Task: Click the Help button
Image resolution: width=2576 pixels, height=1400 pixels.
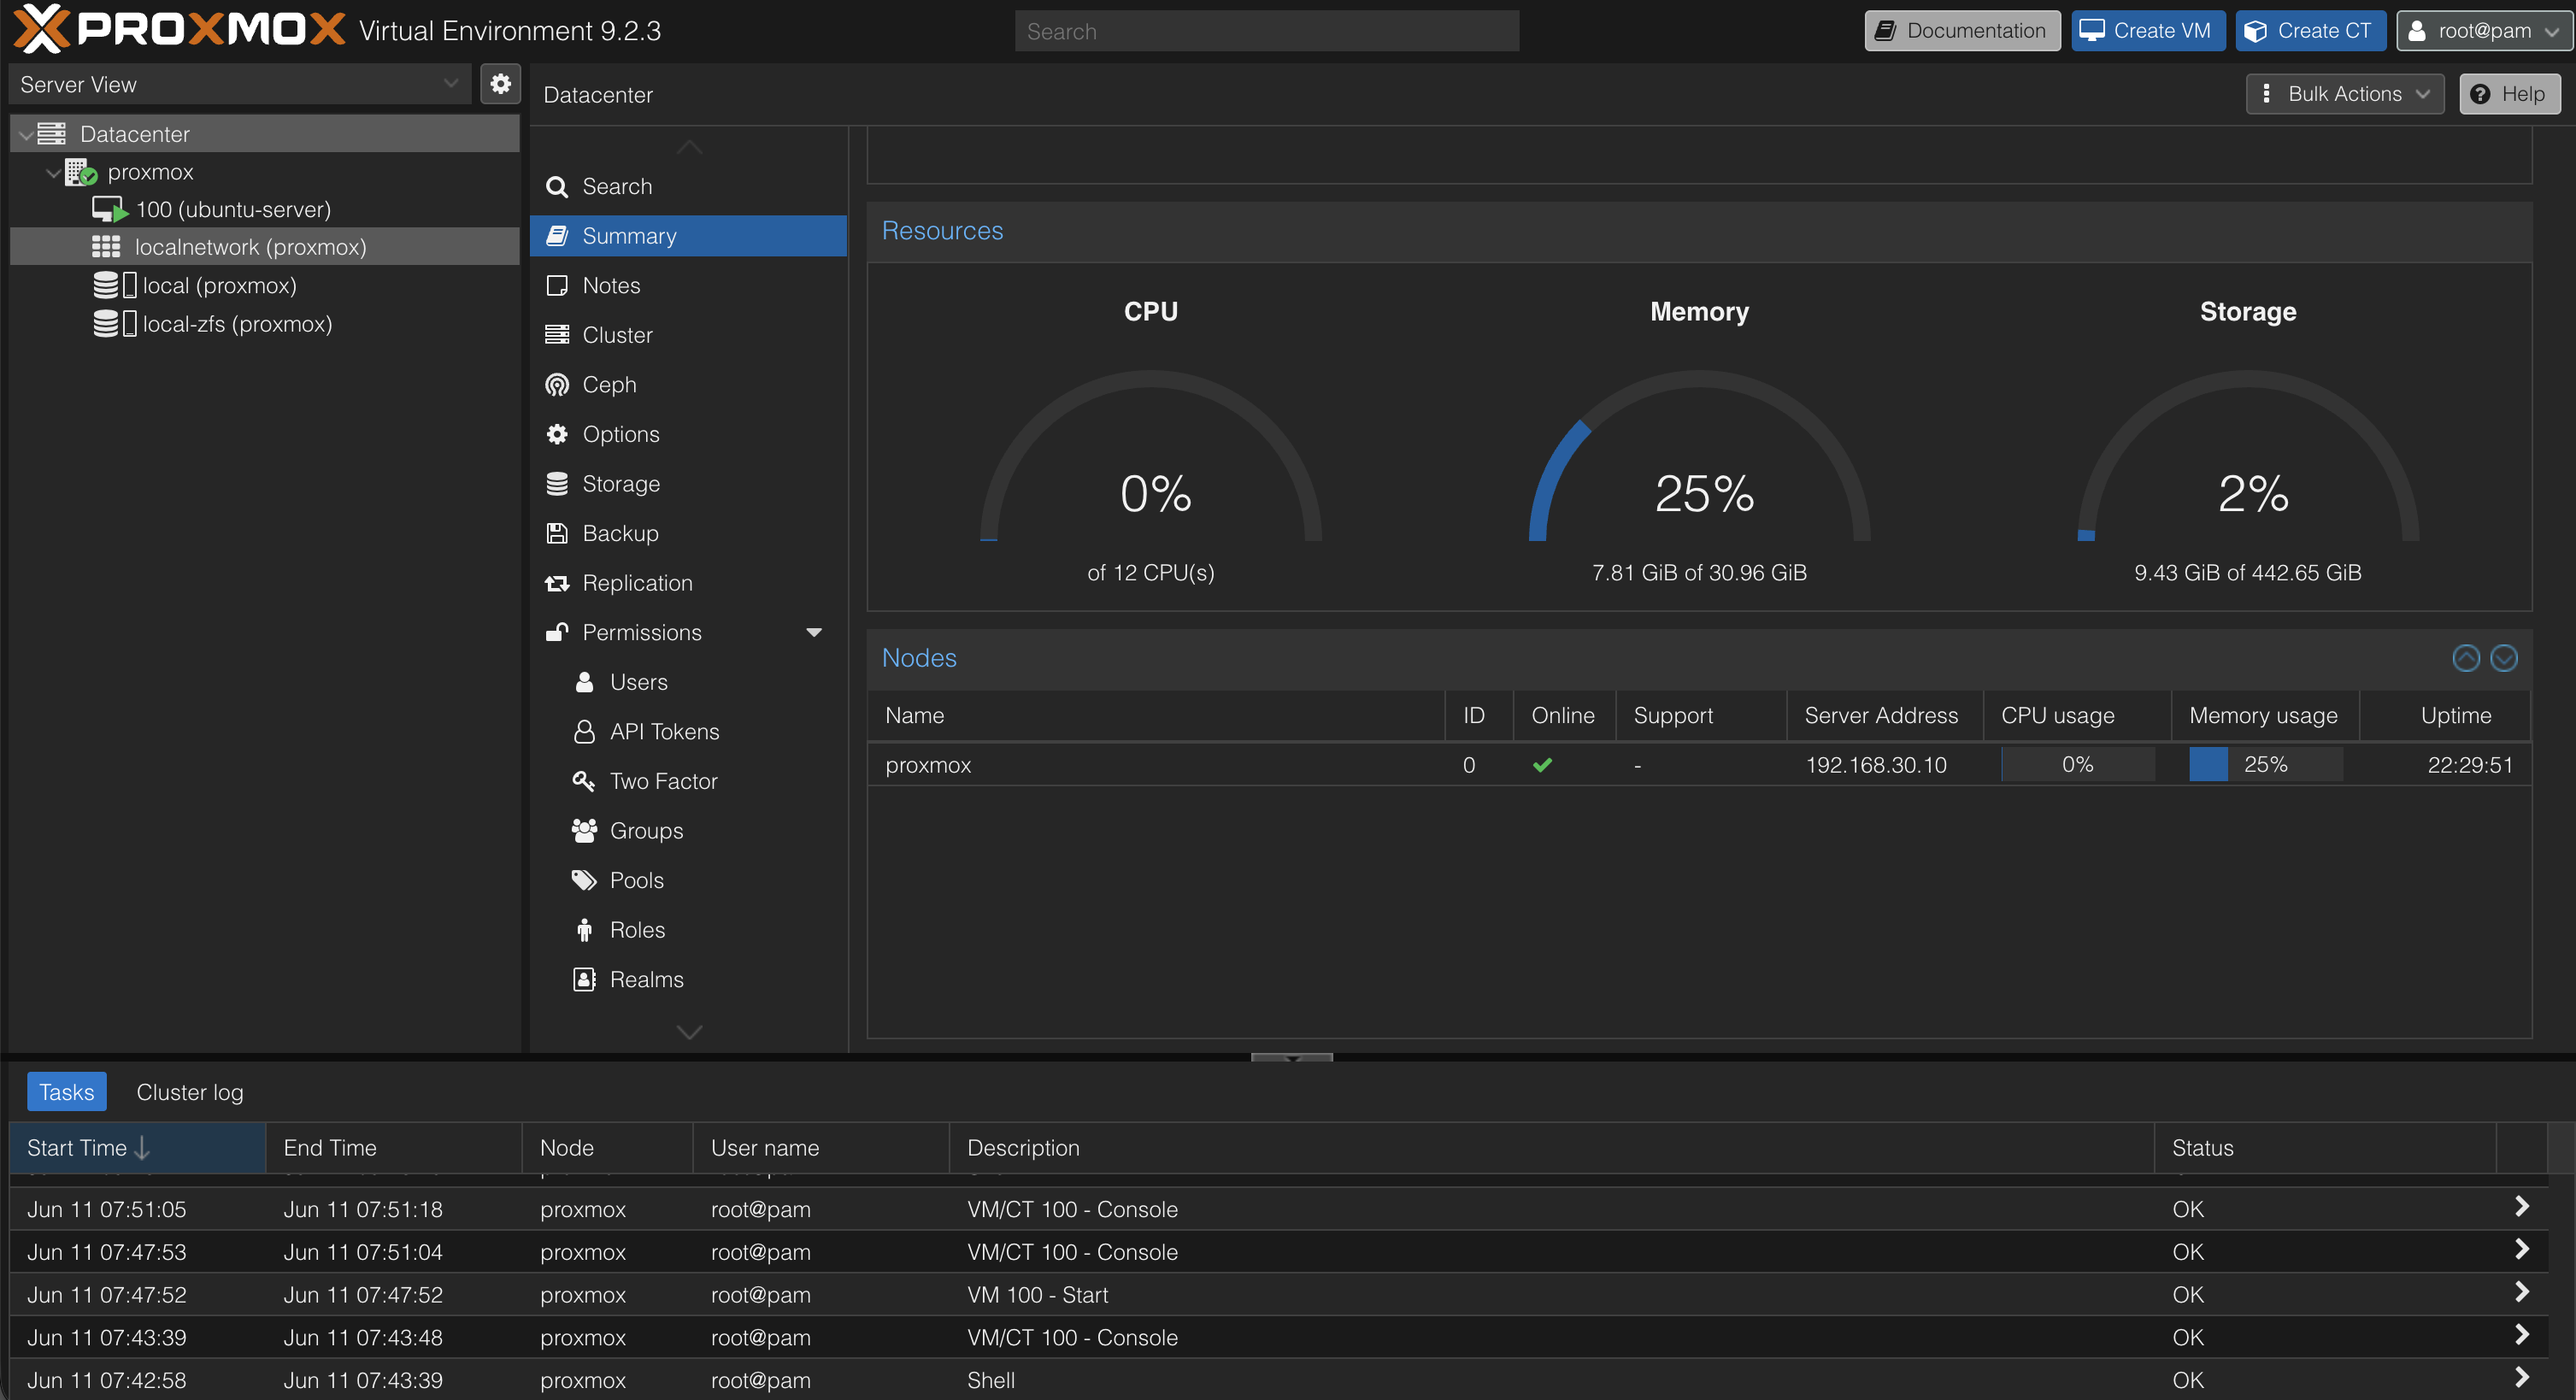Action: pyautogui.click(x=2509, y=94)
